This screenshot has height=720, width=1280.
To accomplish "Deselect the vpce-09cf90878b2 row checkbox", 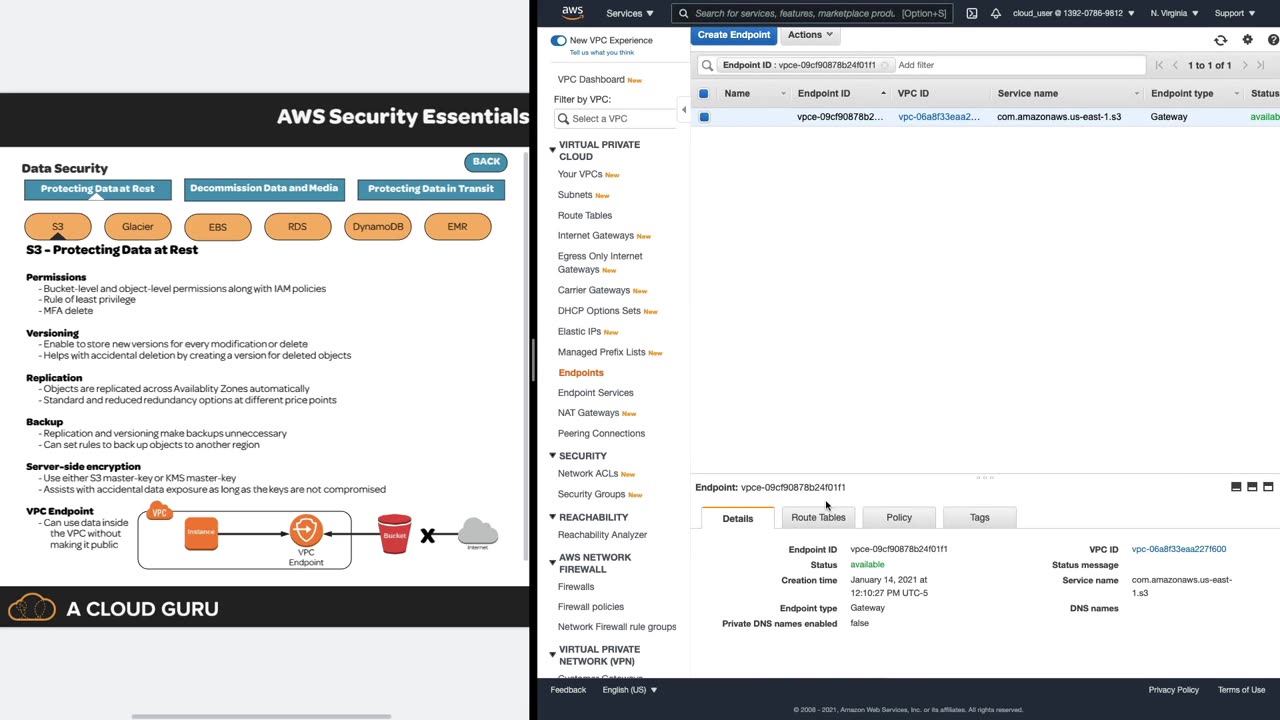I will [x=704, y=117].
